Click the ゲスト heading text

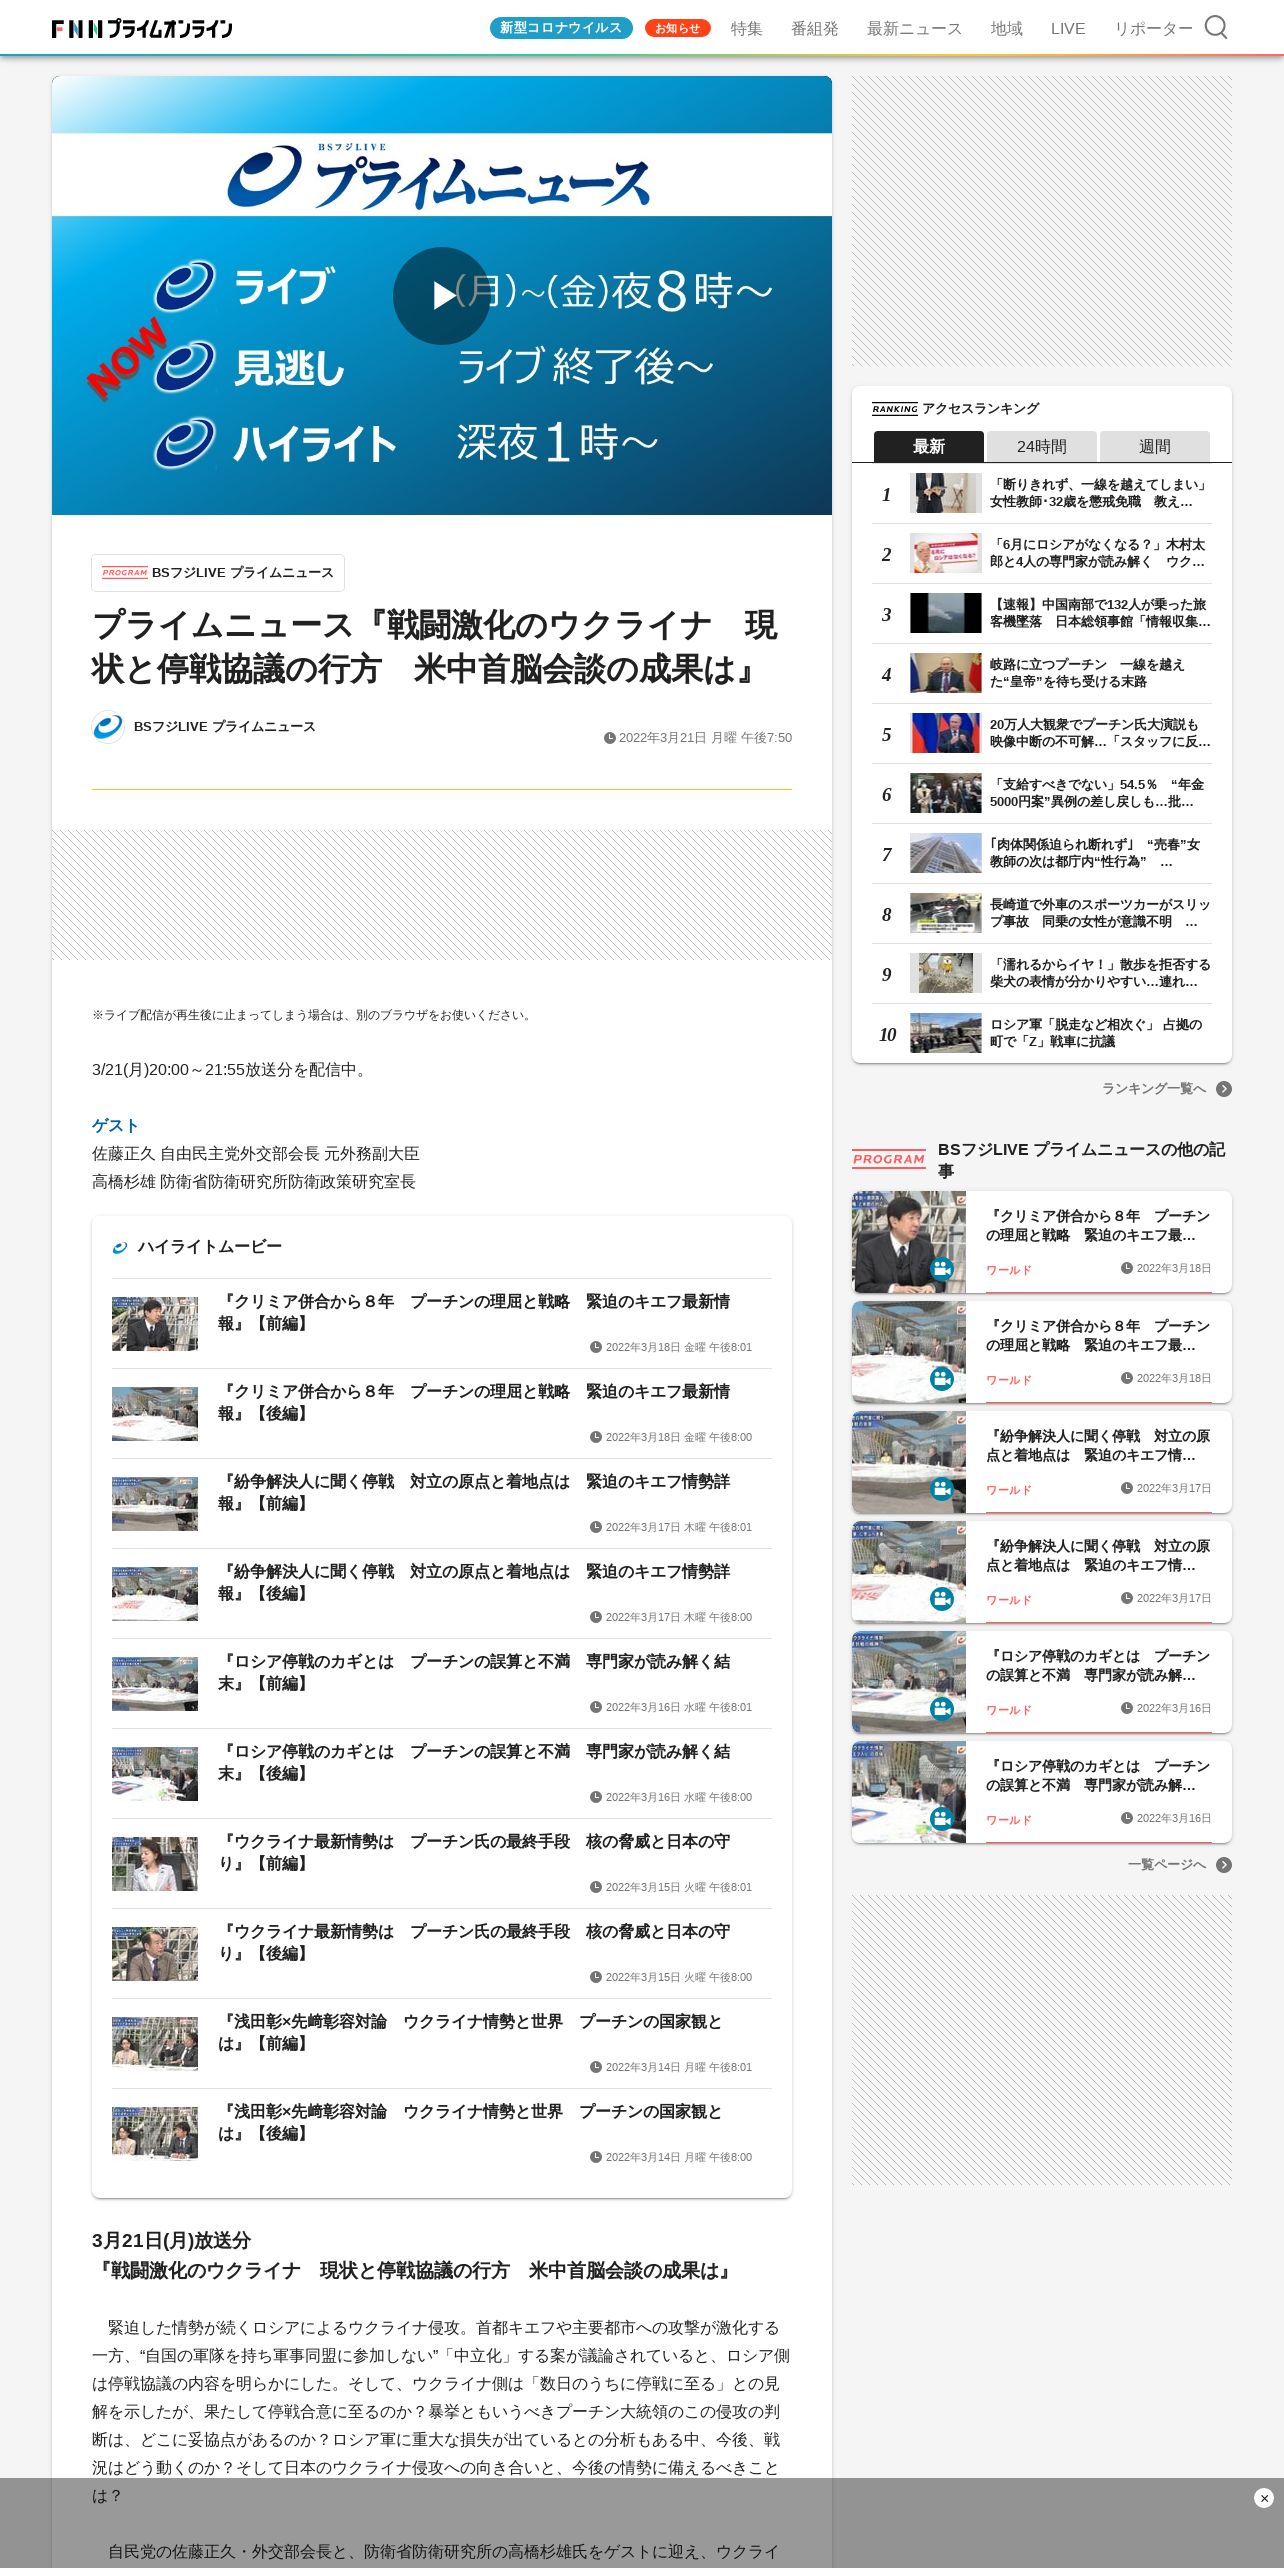[115, 1126]
